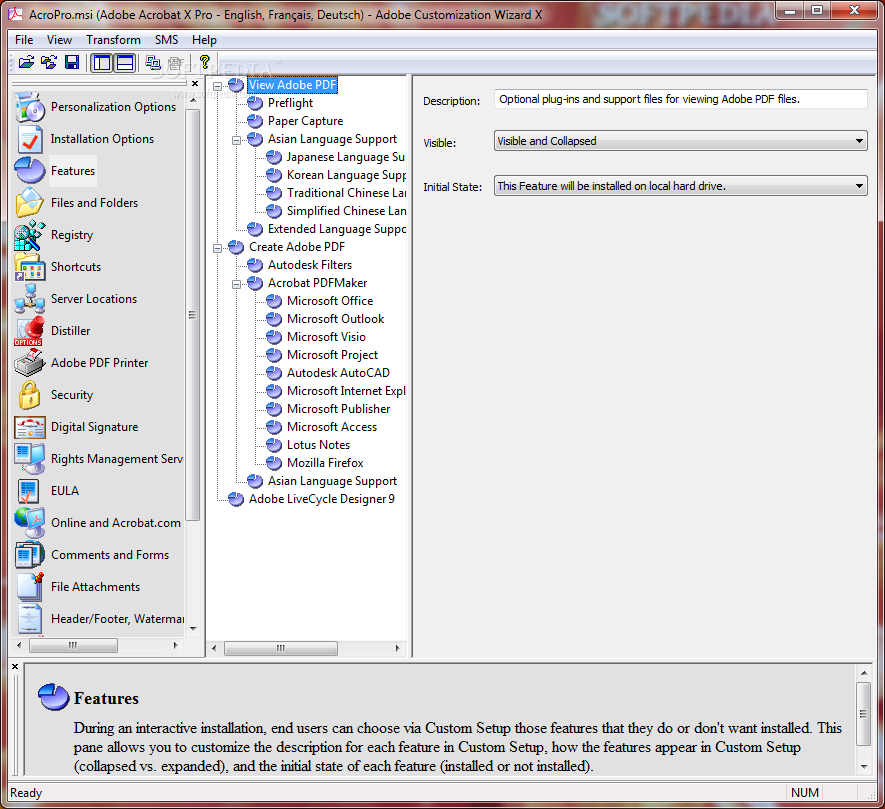Open the Files and Folders icon

pos(30,203)
